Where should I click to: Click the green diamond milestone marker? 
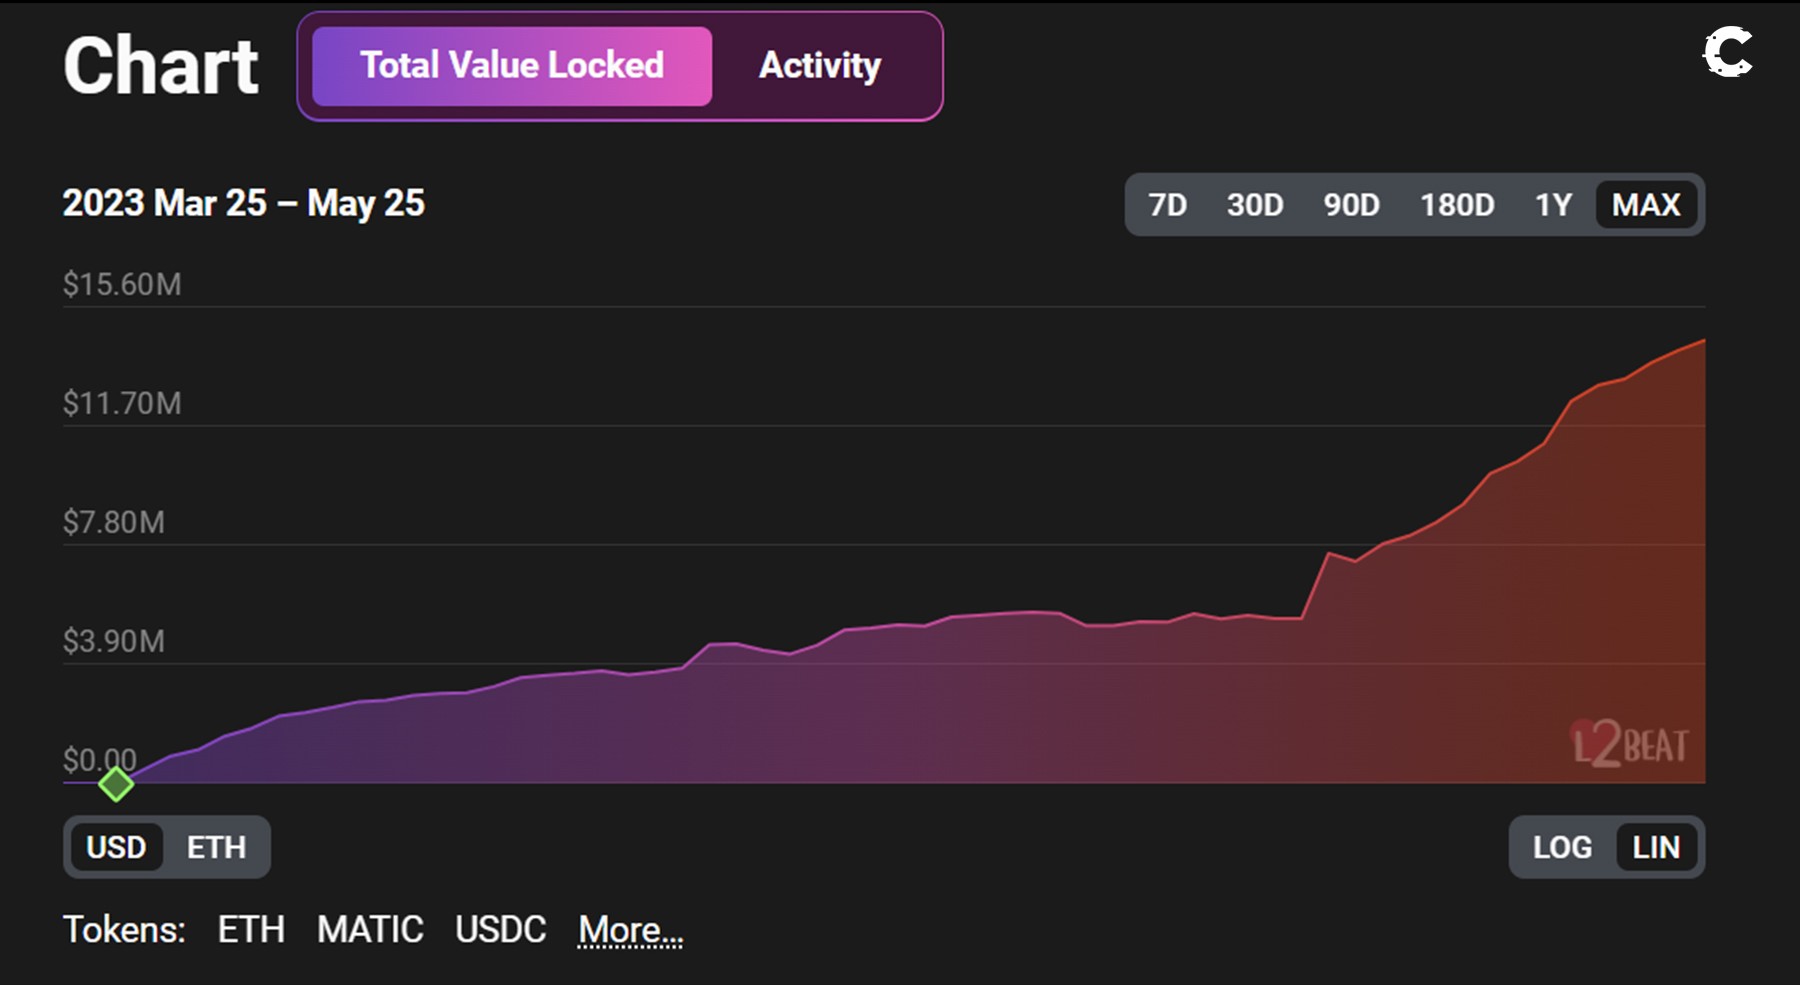pos(116,784)
